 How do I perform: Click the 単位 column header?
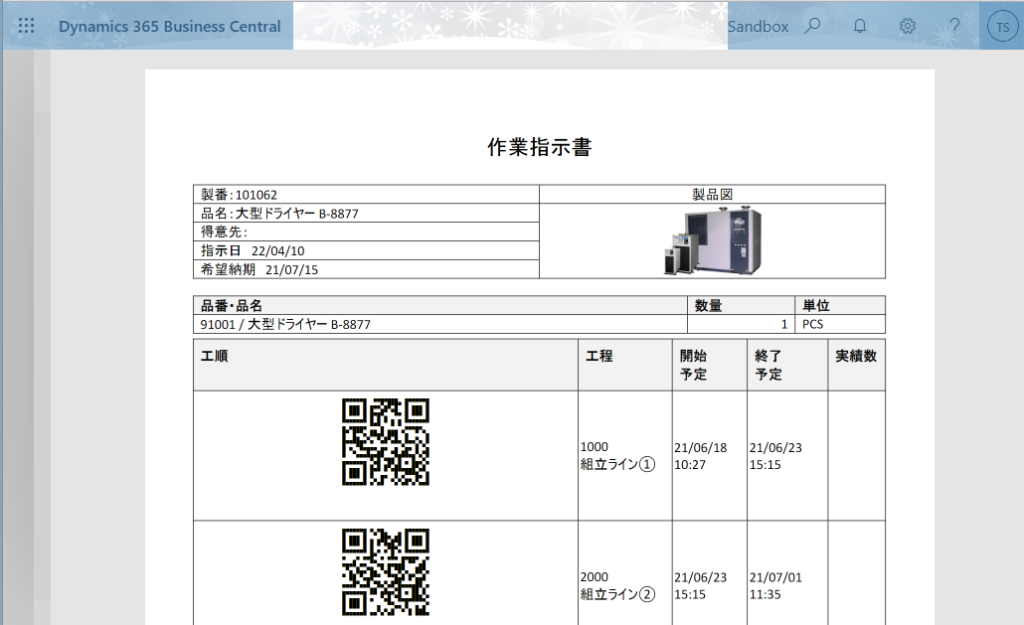(840, 305)
